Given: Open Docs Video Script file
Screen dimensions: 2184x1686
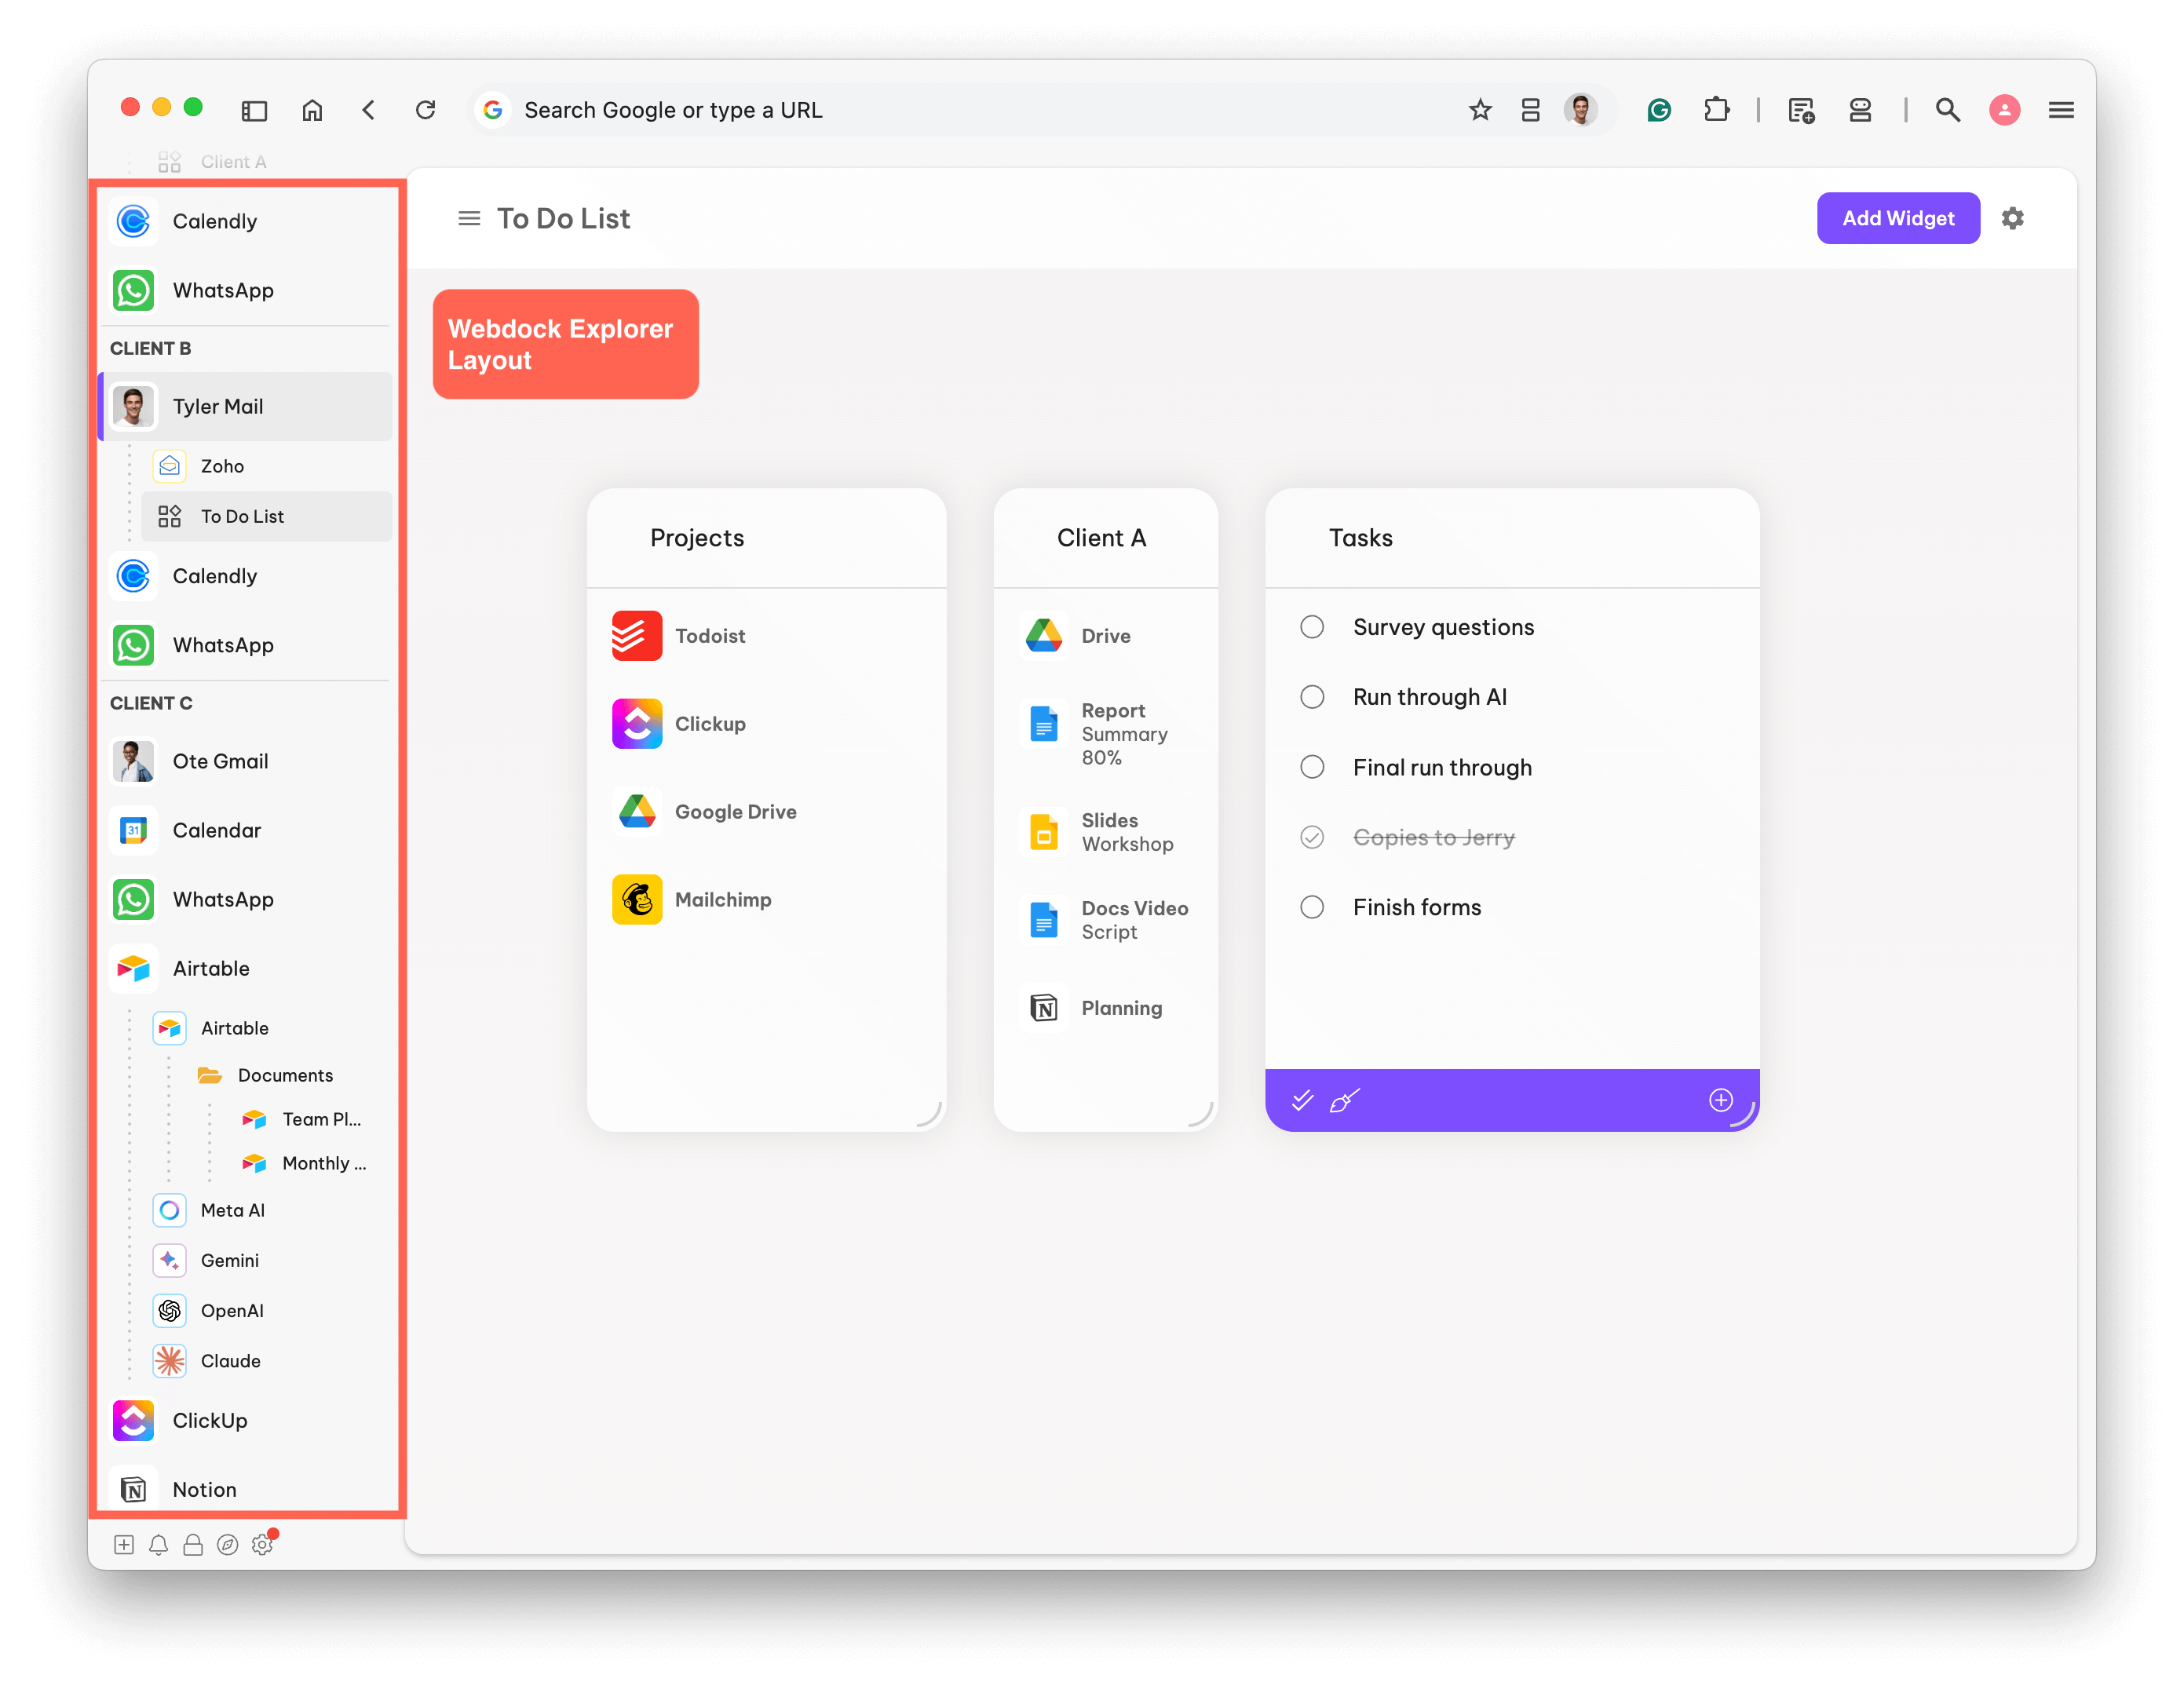Looking at the screenshot, I should [1104, 920].
